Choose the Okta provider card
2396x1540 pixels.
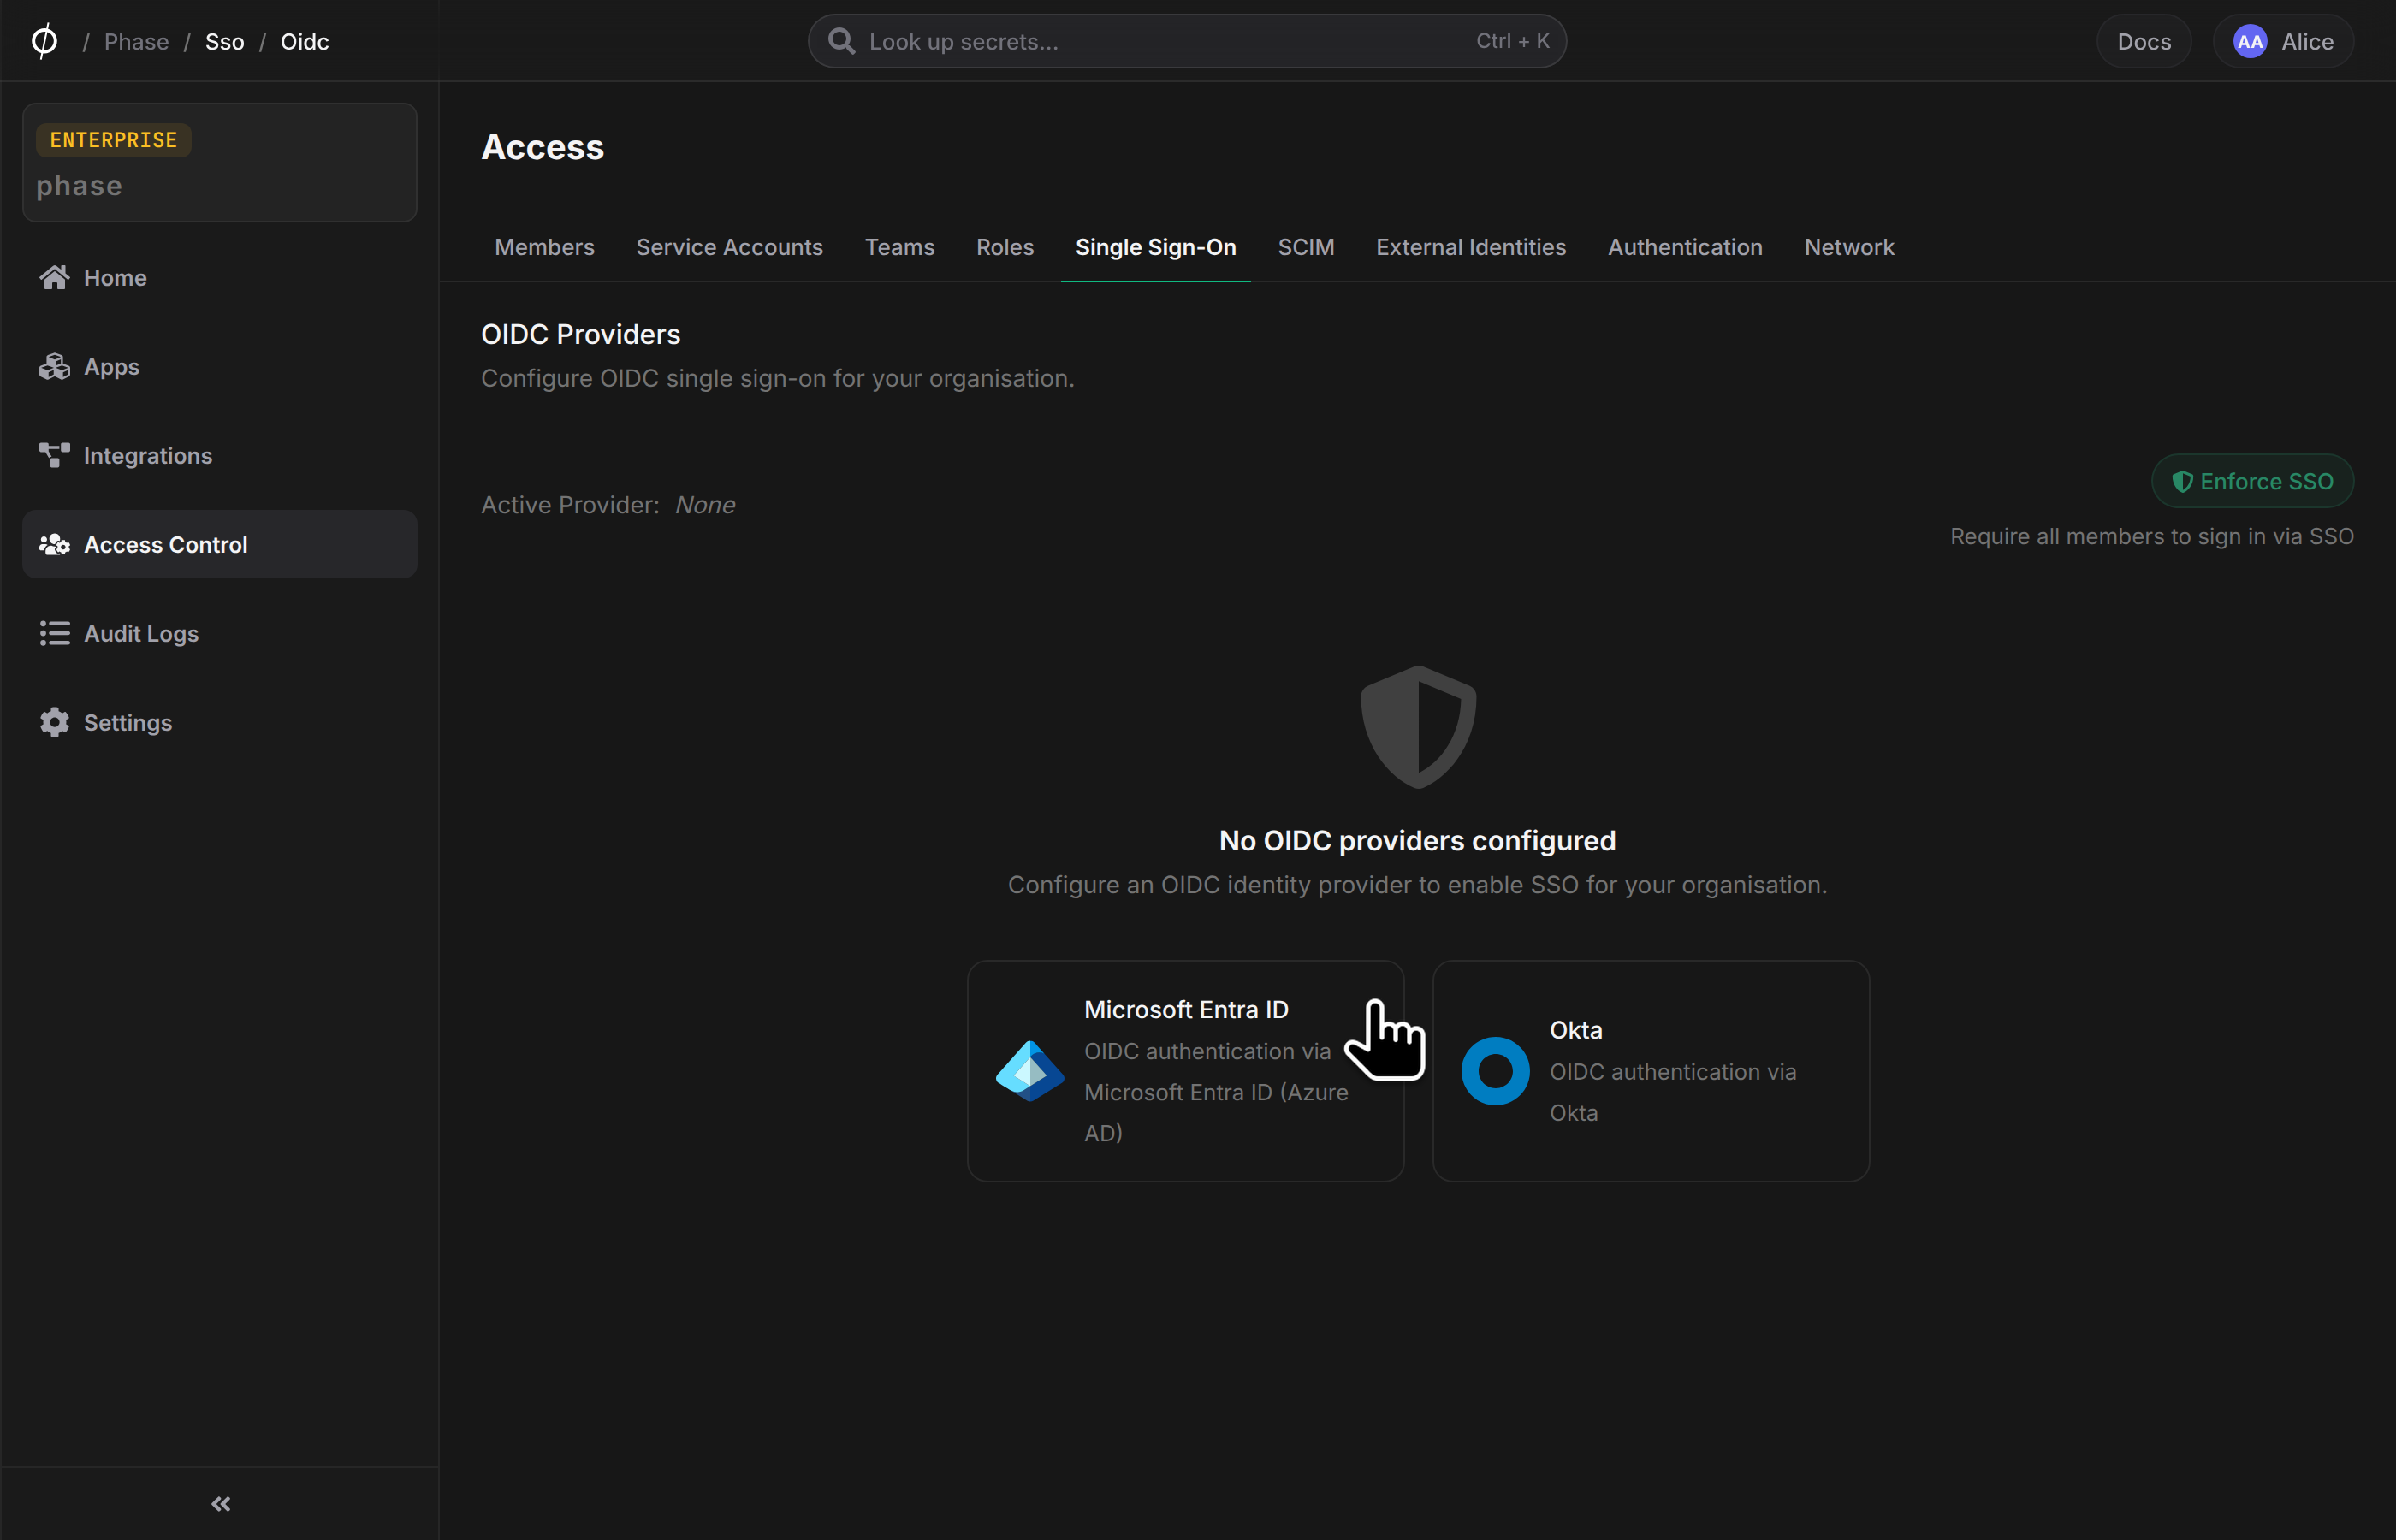1651,1071
